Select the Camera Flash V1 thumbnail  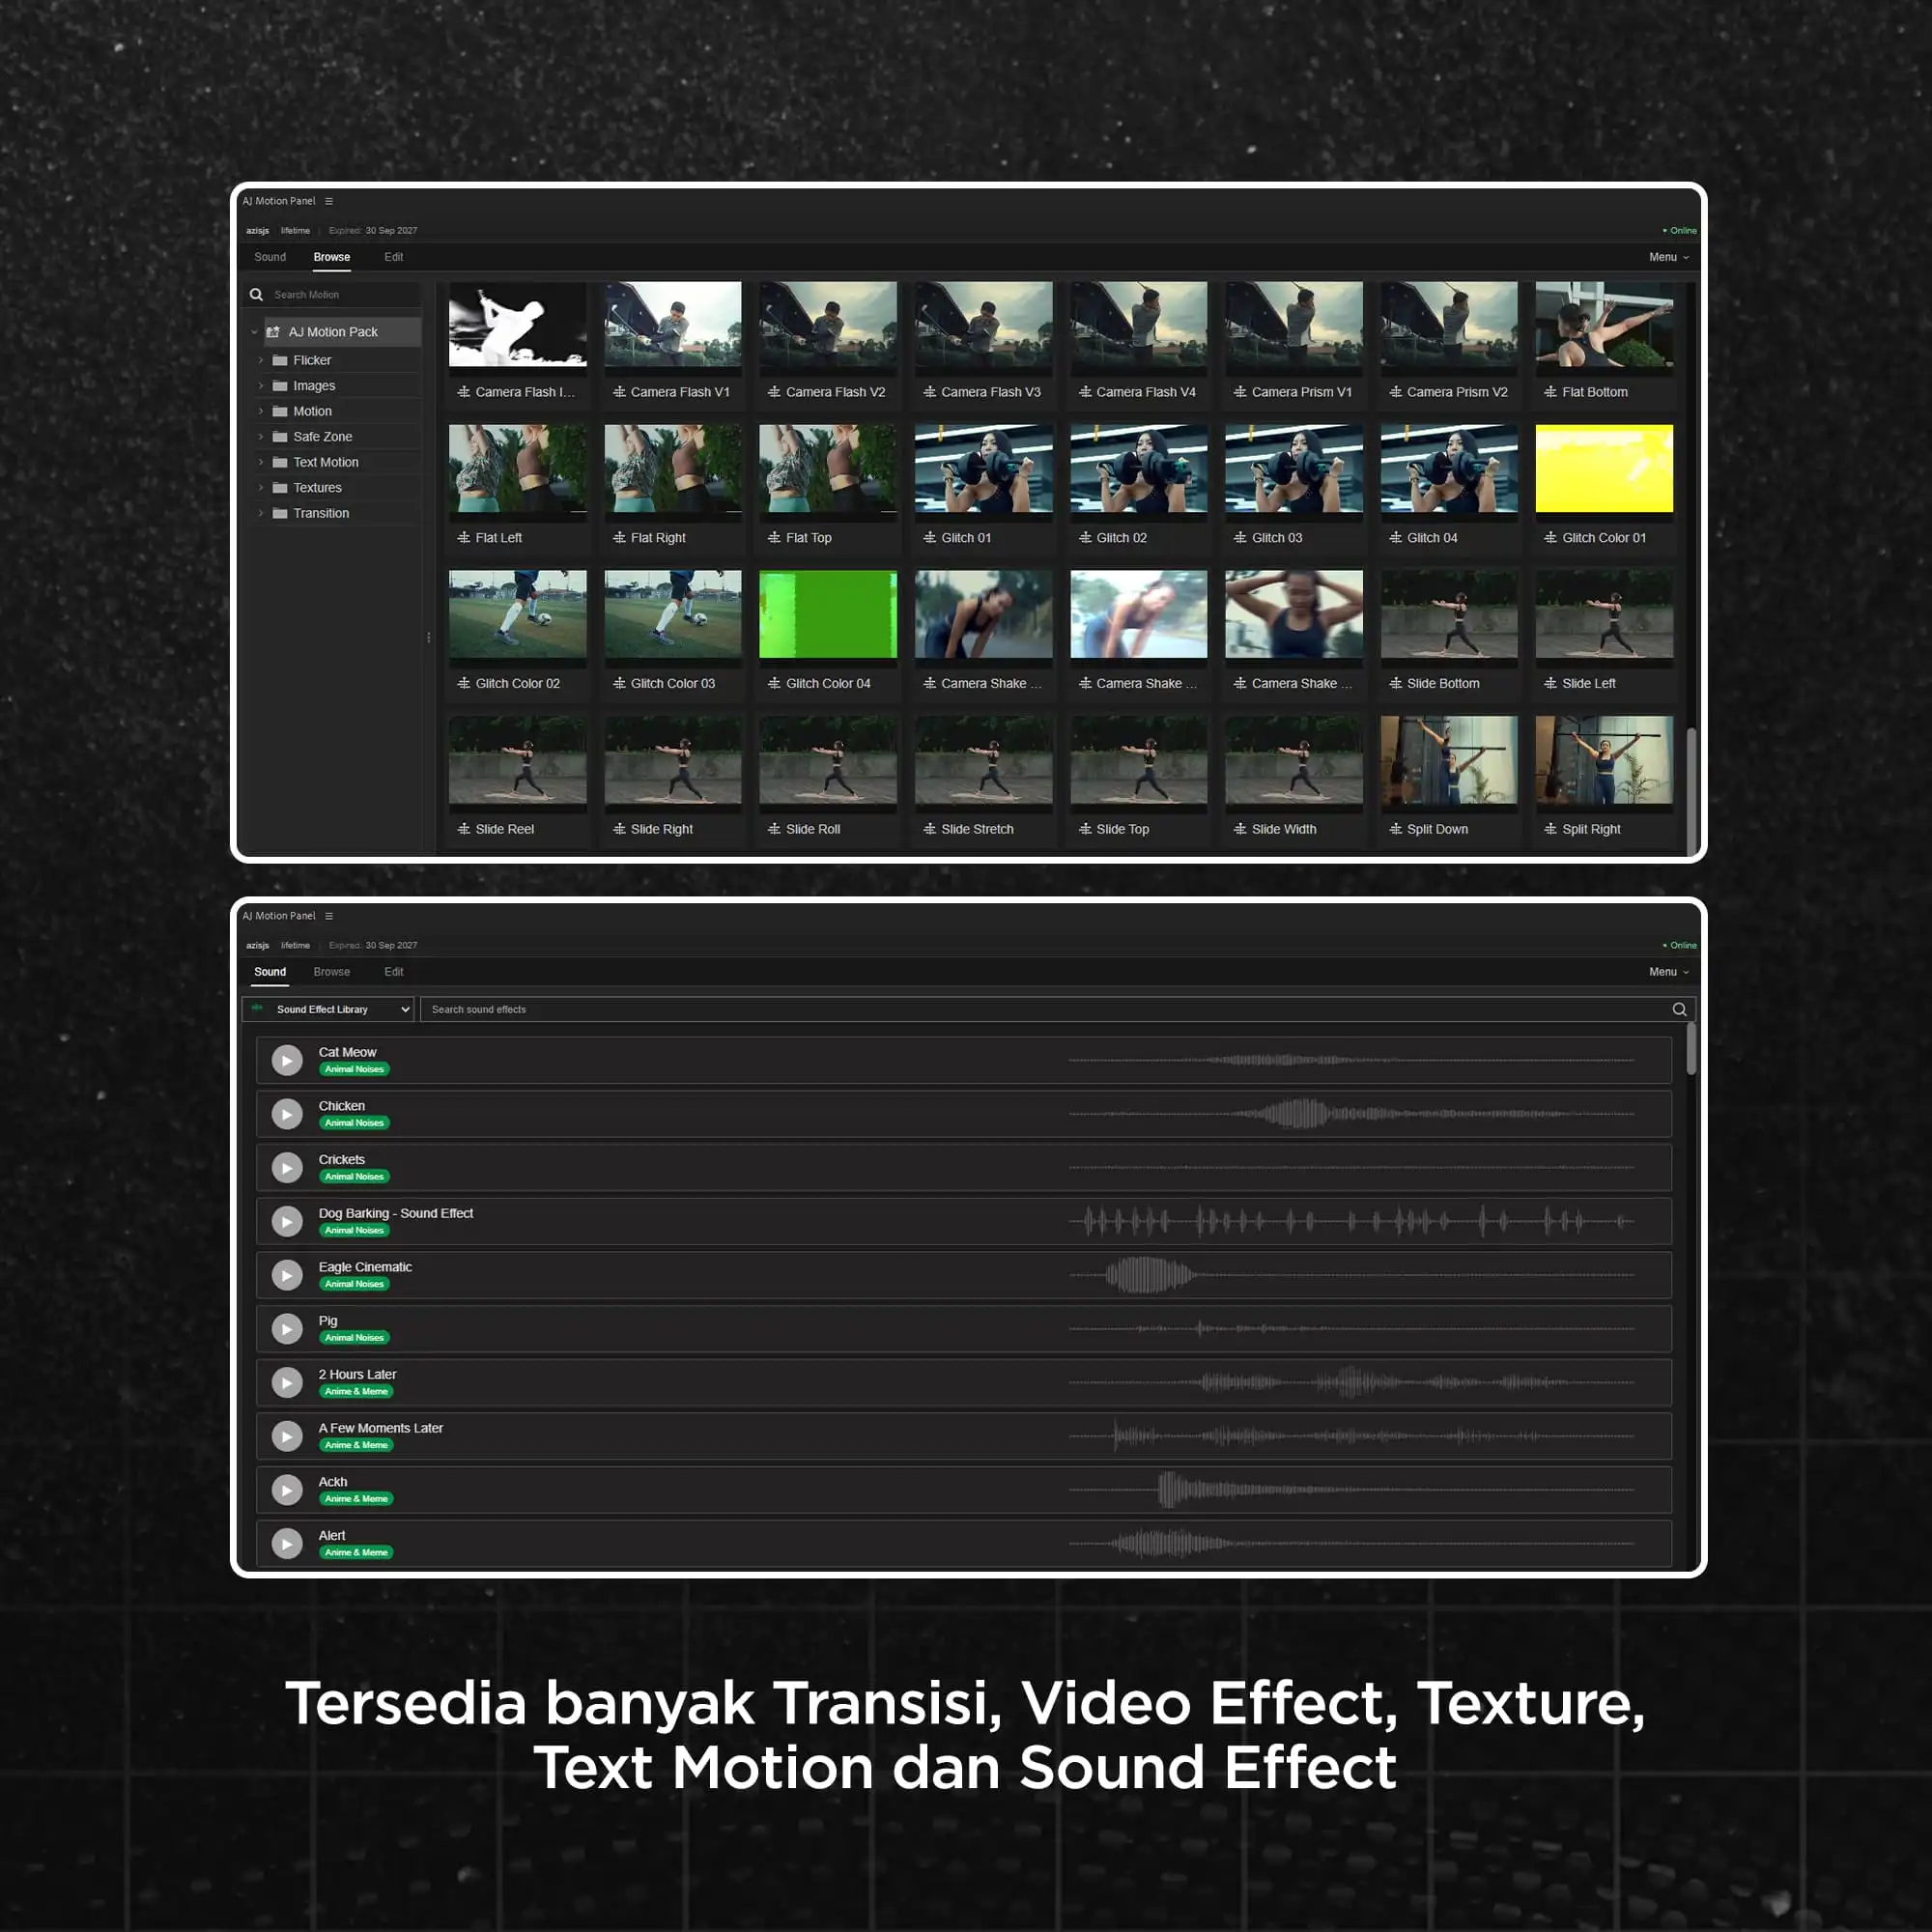click(x=673, y=324)
